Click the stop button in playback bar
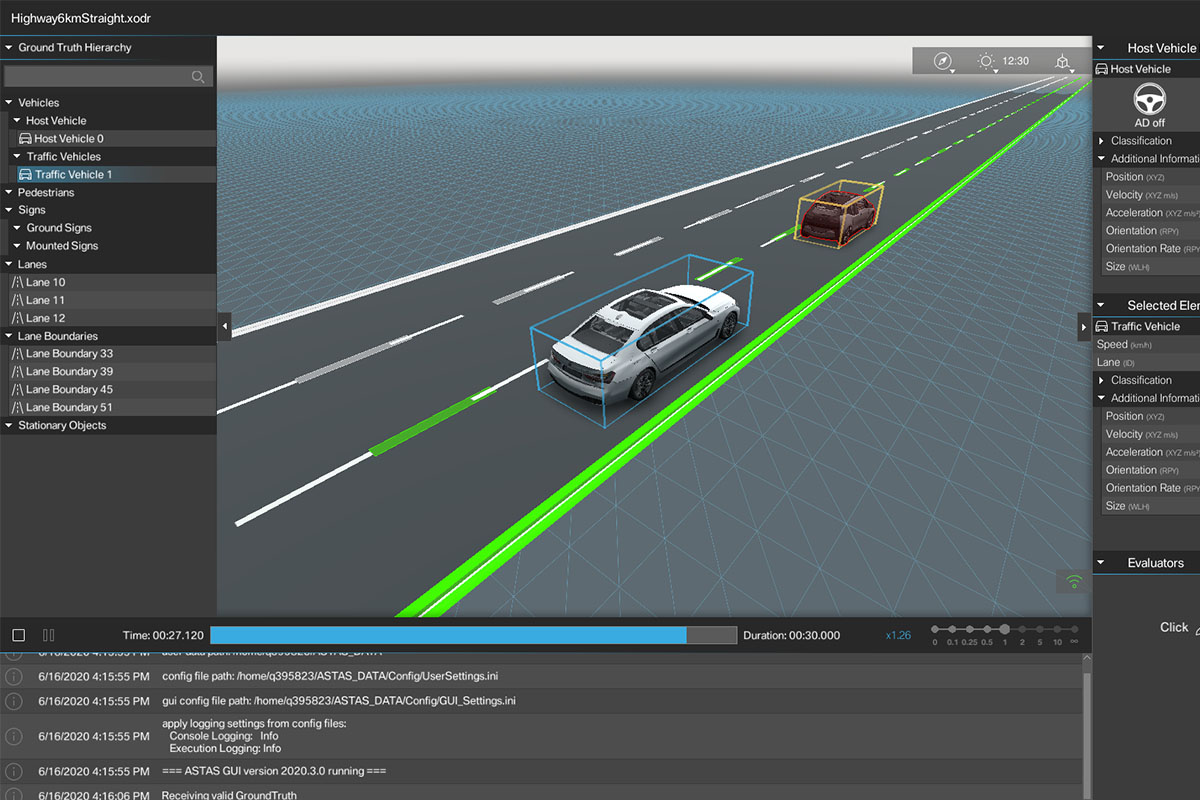This screenshot has width=1200, height=800. click(19, 635)
